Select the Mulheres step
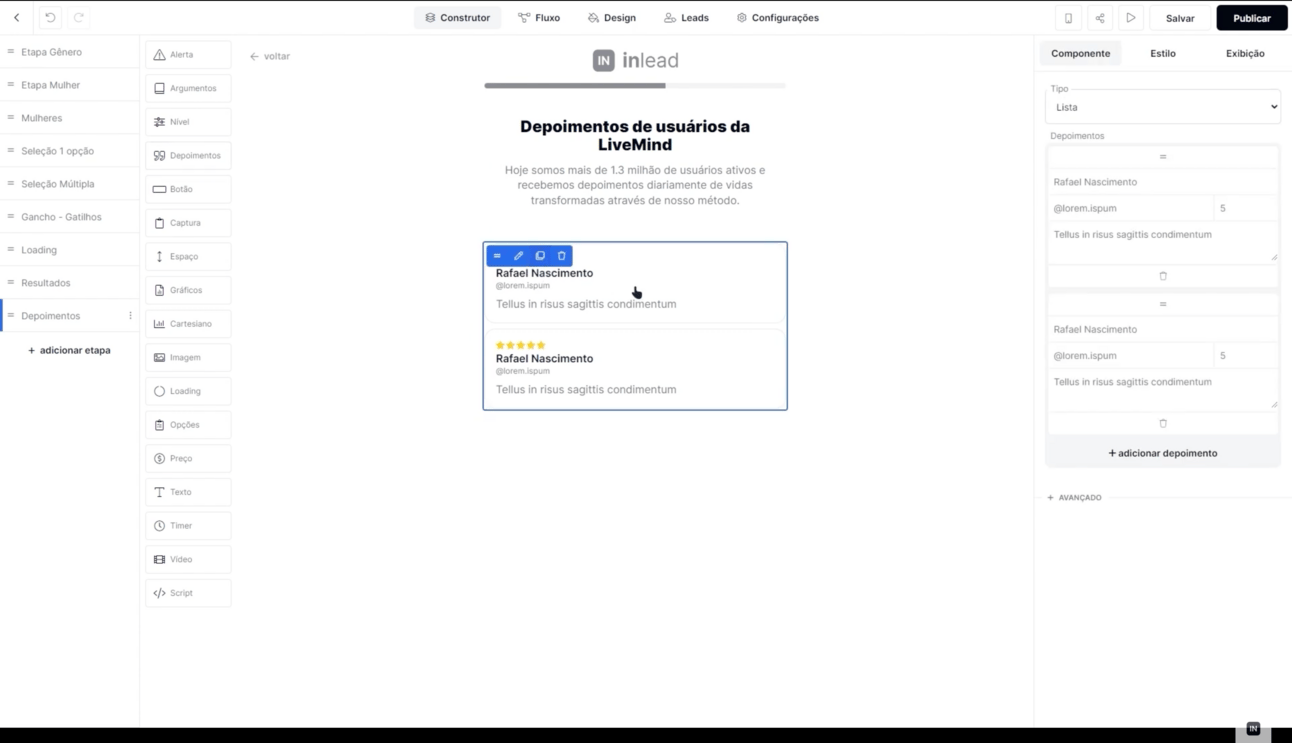This screenshot has width=1292, height=743. coord(70,118)
